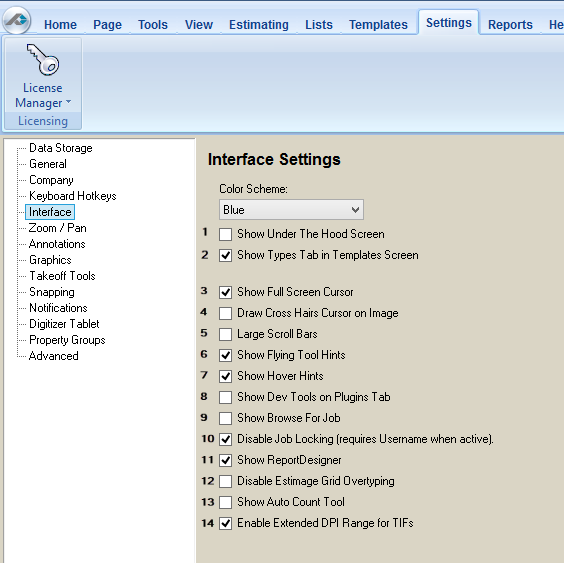This screenshot has width=564, height=563.
Task: Open the General settings tree item
Action: (48, 164)
